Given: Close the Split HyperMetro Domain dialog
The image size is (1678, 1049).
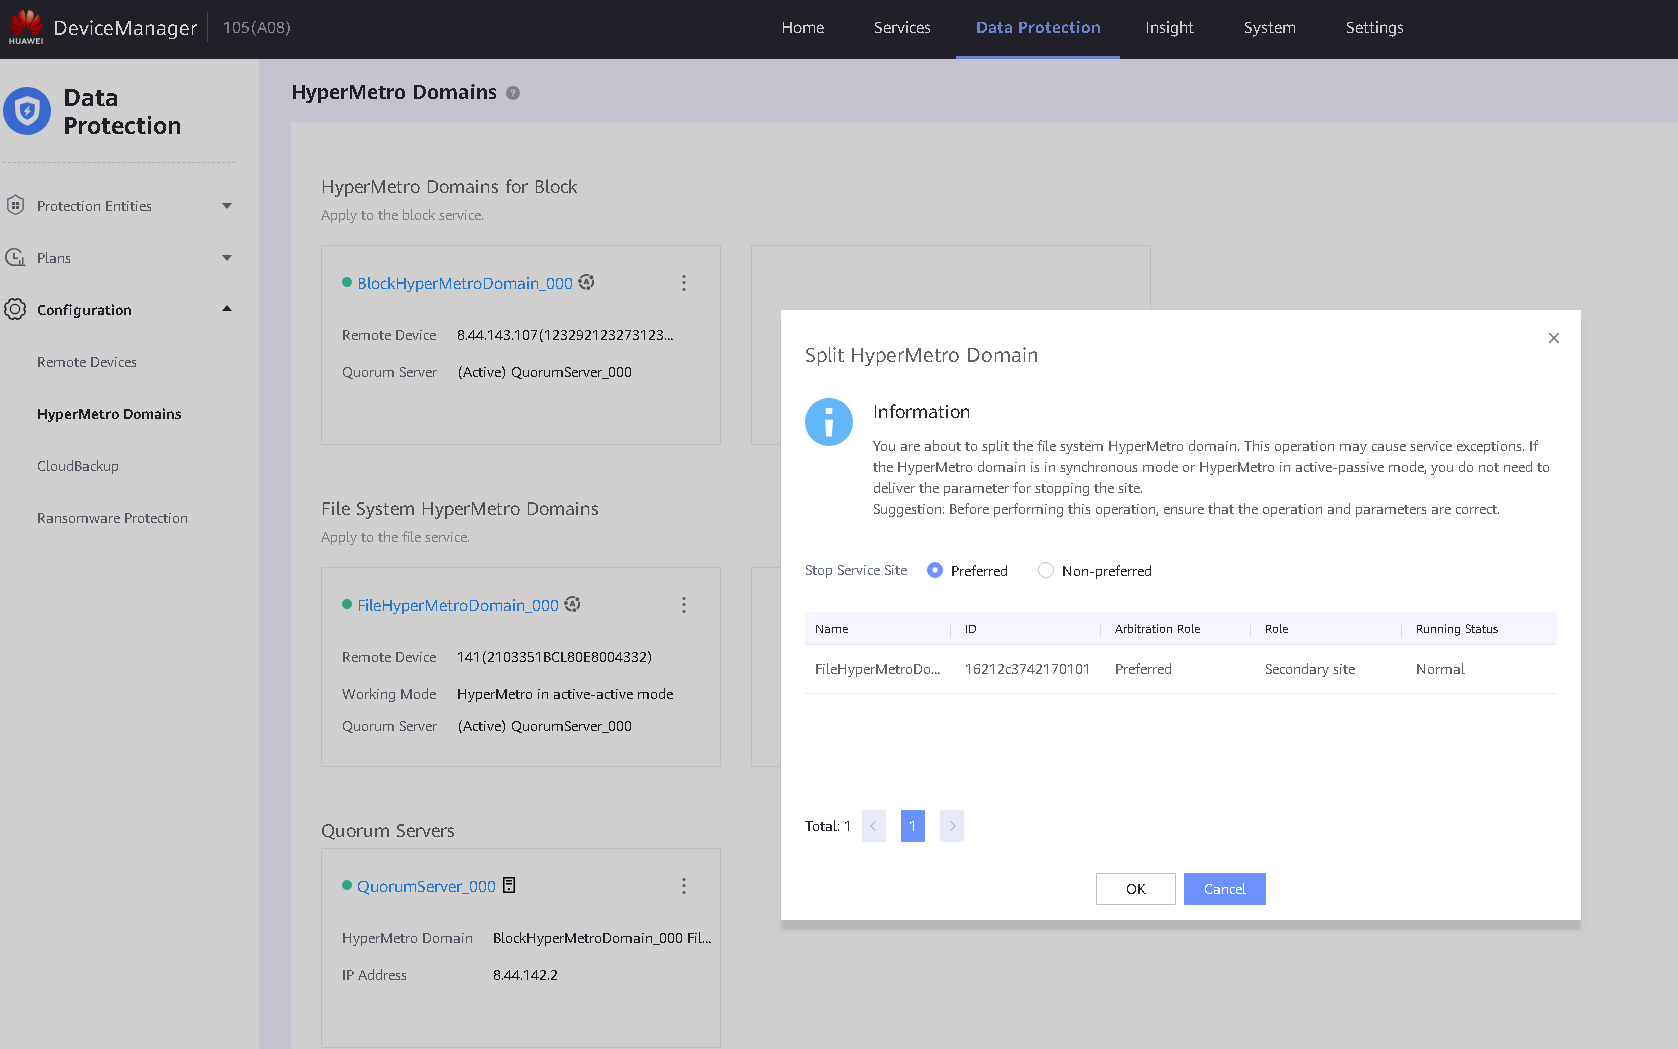Looking at the screenshot, I should coord(1554,338).
